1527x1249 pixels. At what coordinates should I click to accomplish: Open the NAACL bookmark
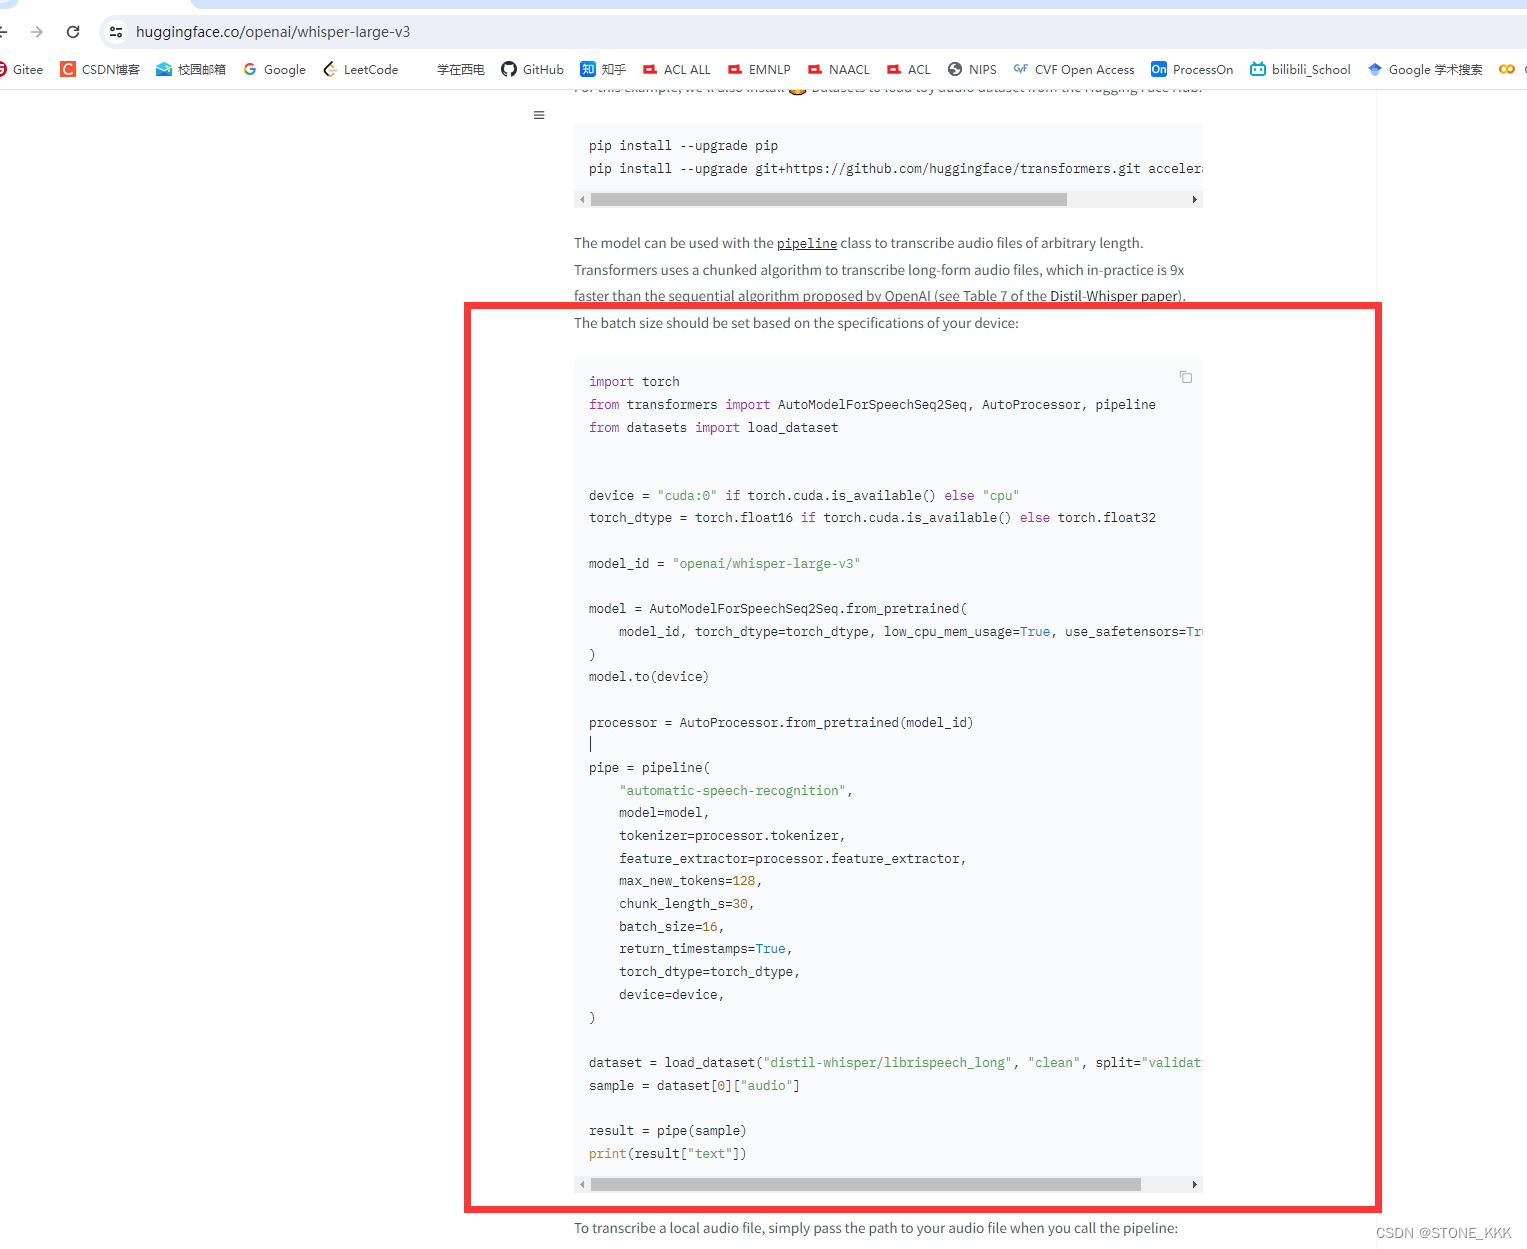pyautogui.click(x=839, y=69)
